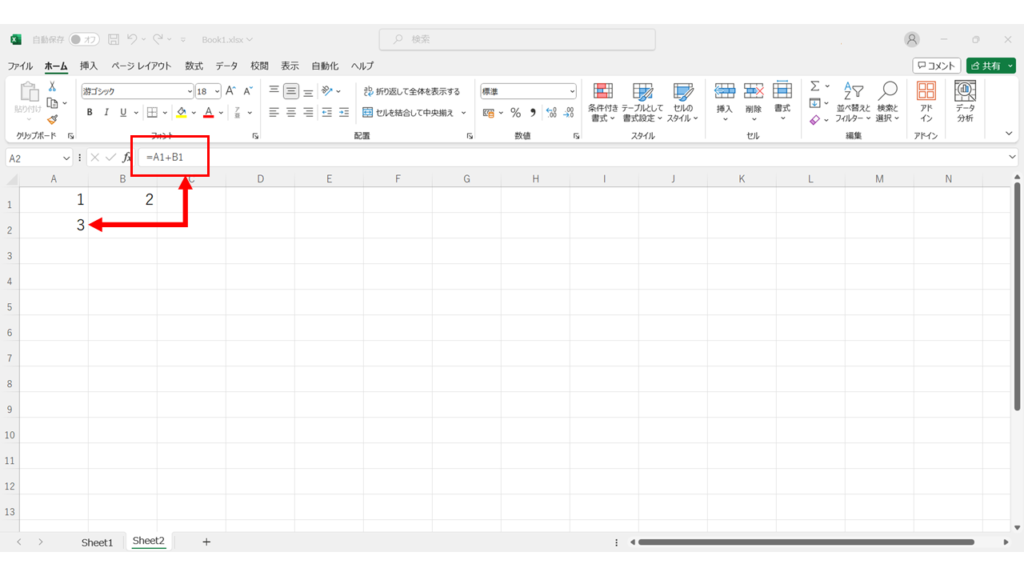The image size is (1024, 576).
Task: Collapse the ribbon with the chevron
Action: coord(1008,134)
